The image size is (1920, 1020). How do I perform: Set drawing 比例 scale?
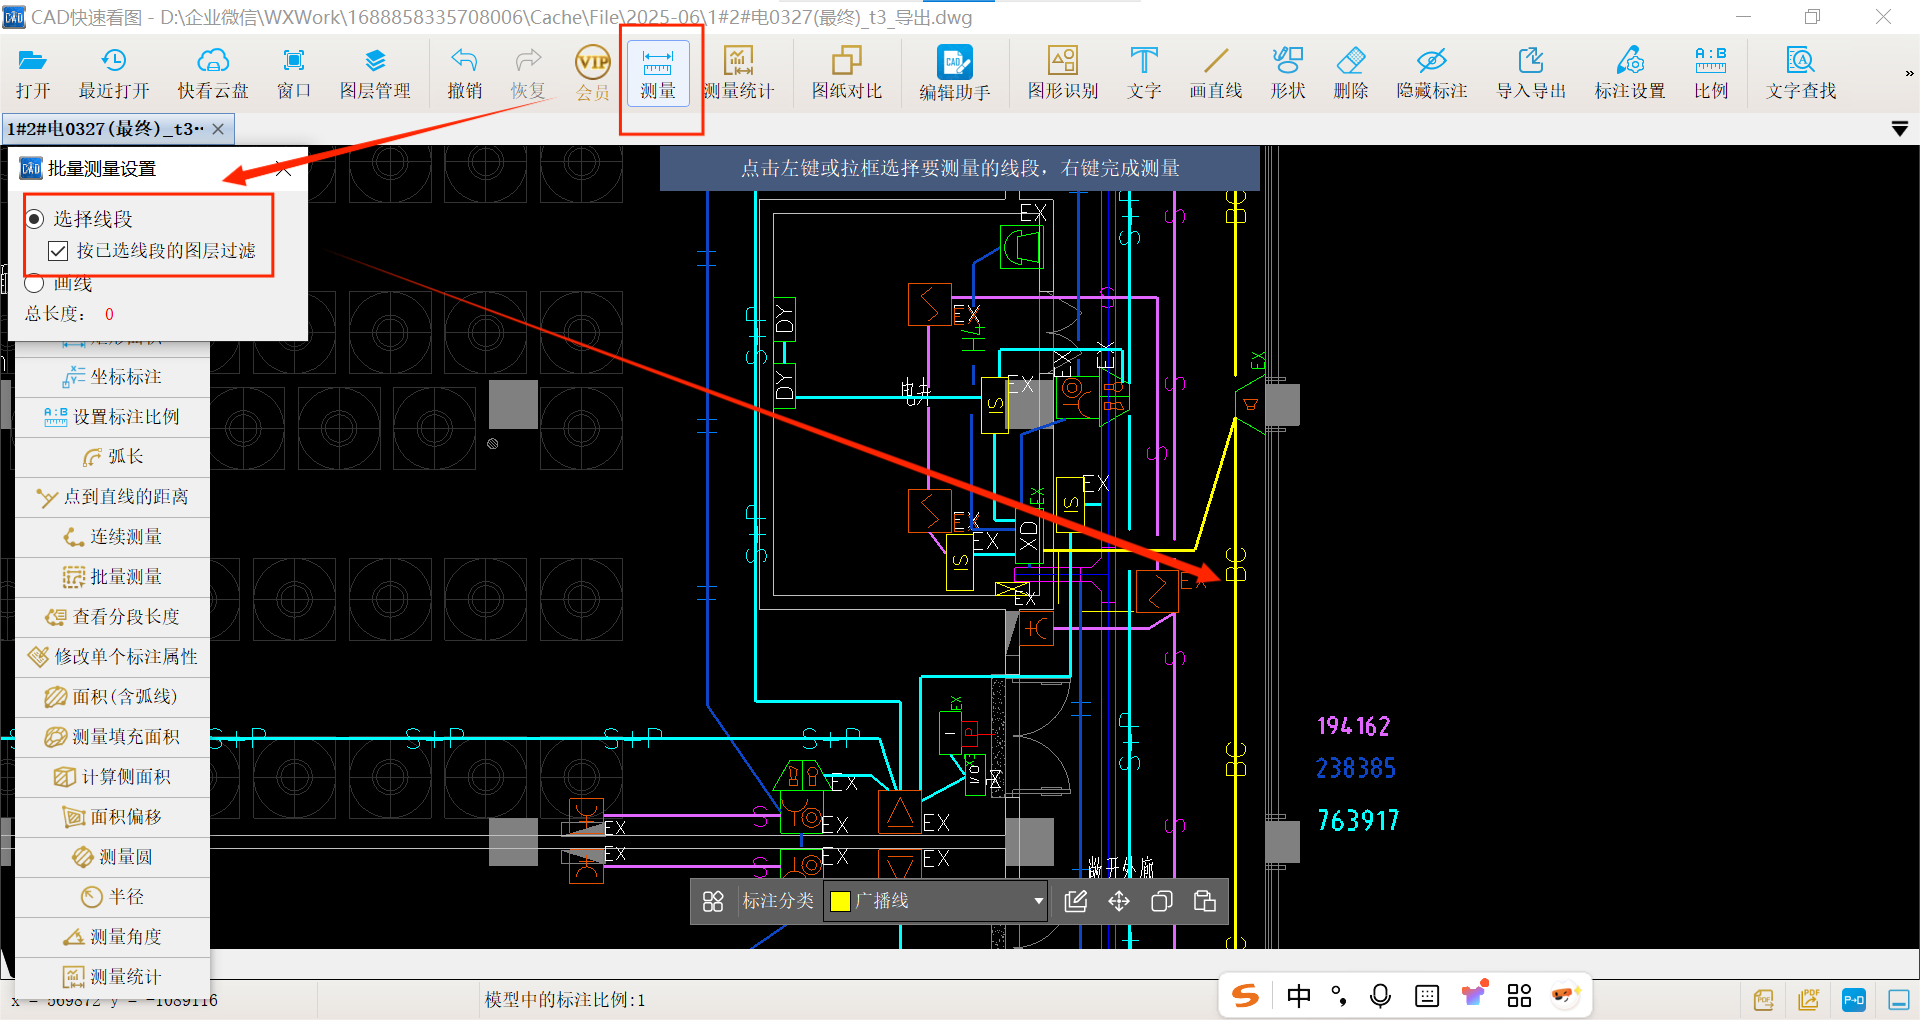click(1710, 73)
